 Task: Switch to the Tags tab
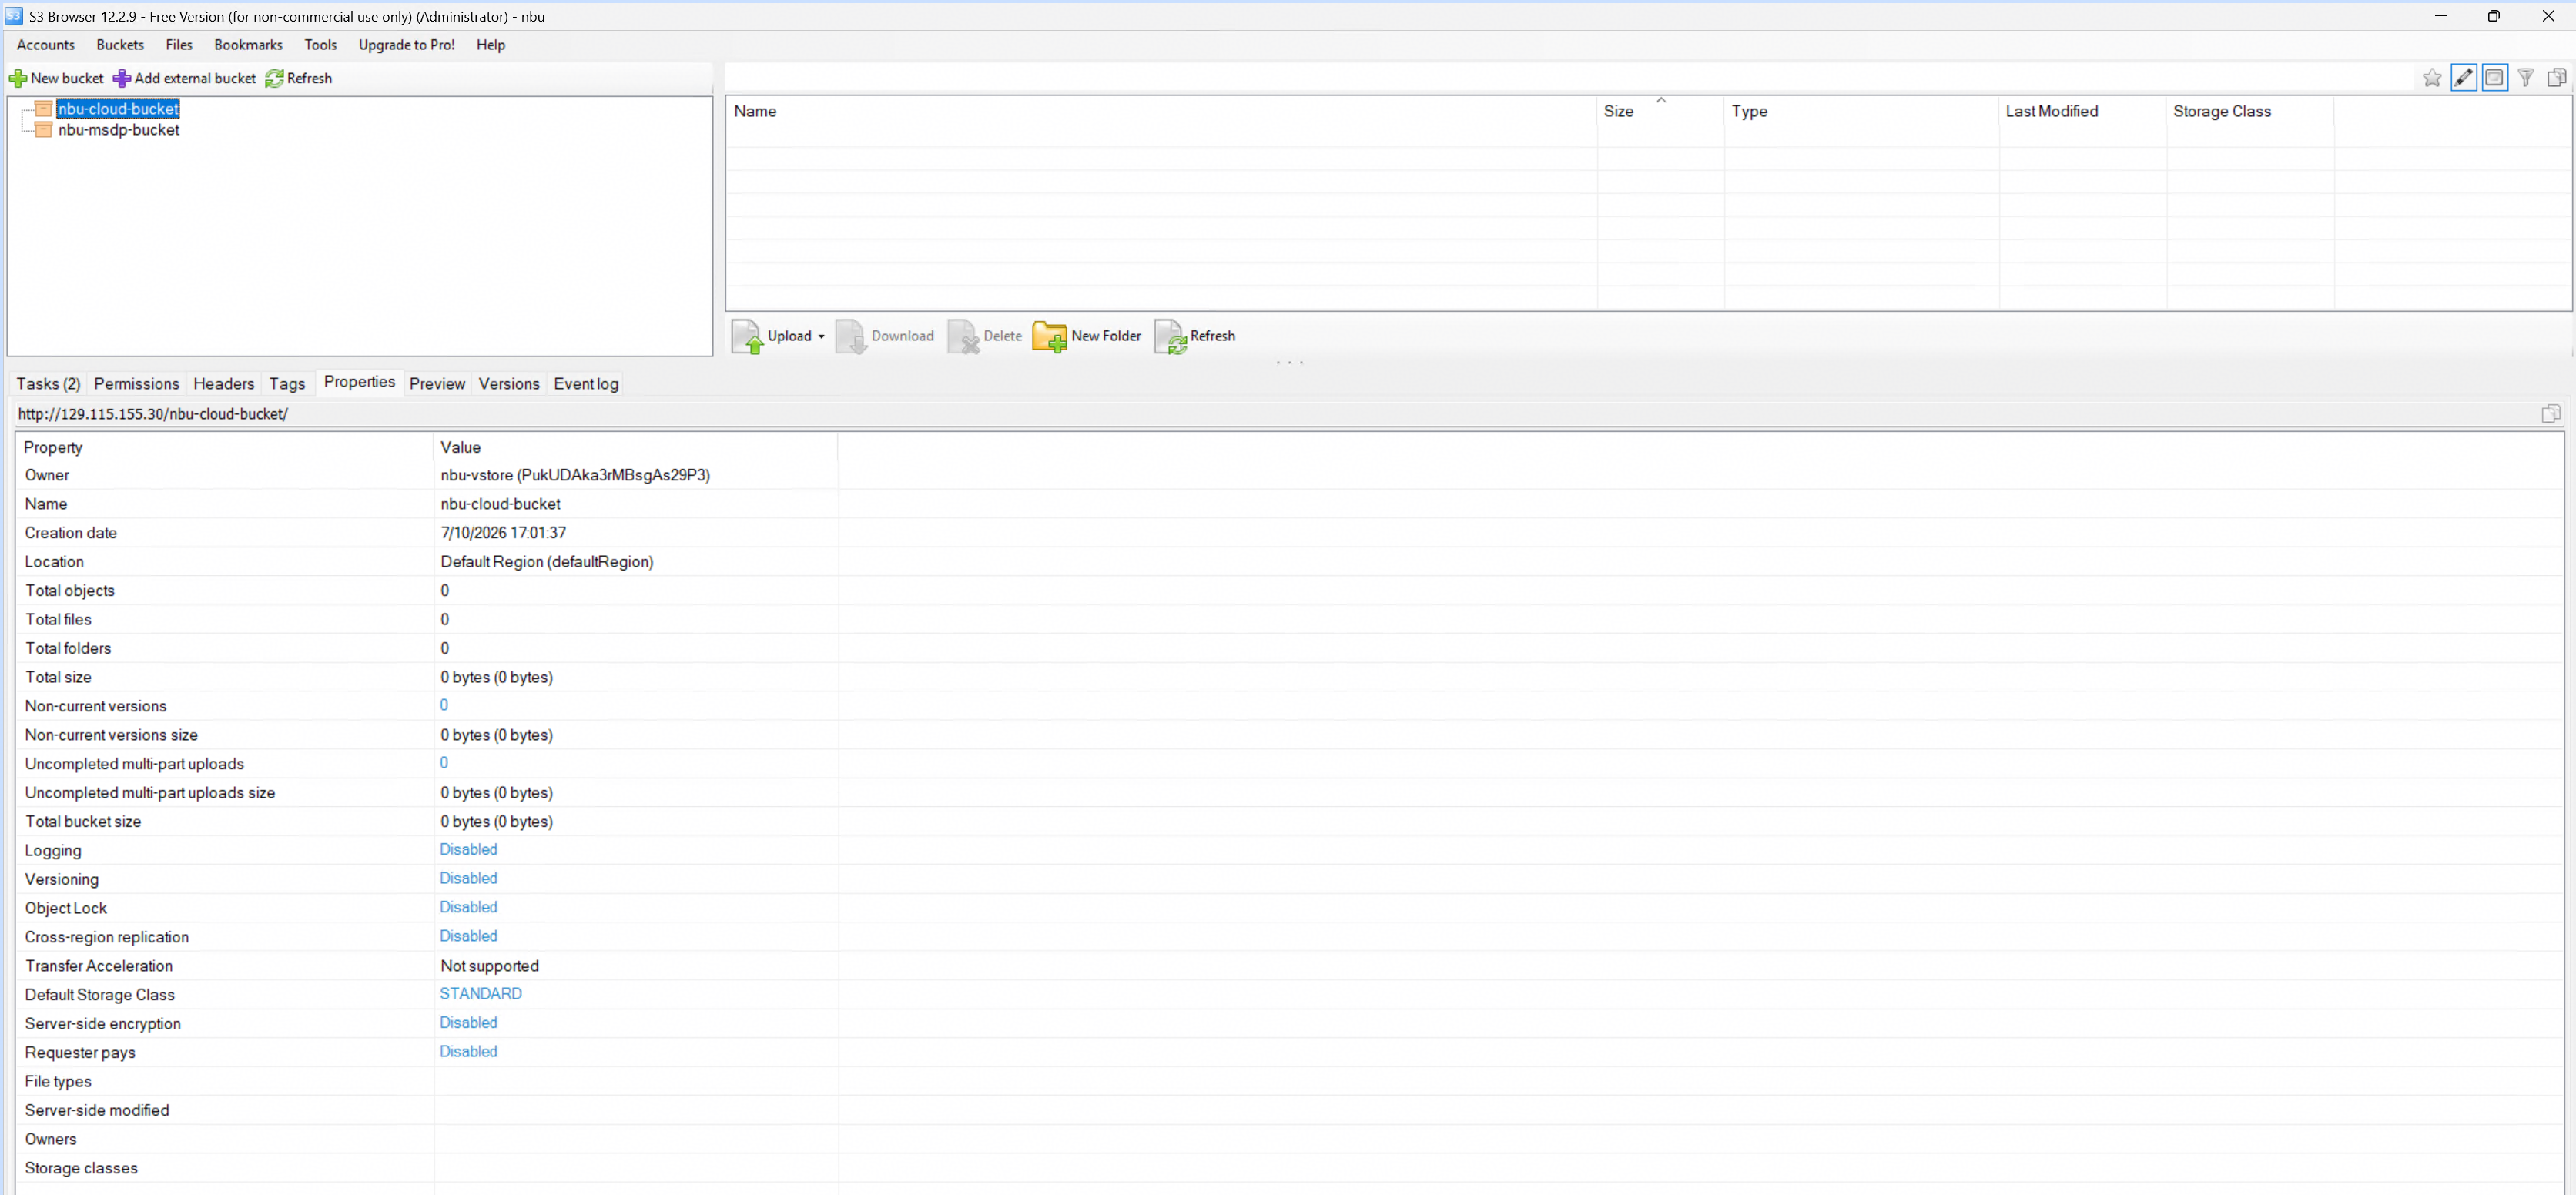click(287, 384)
